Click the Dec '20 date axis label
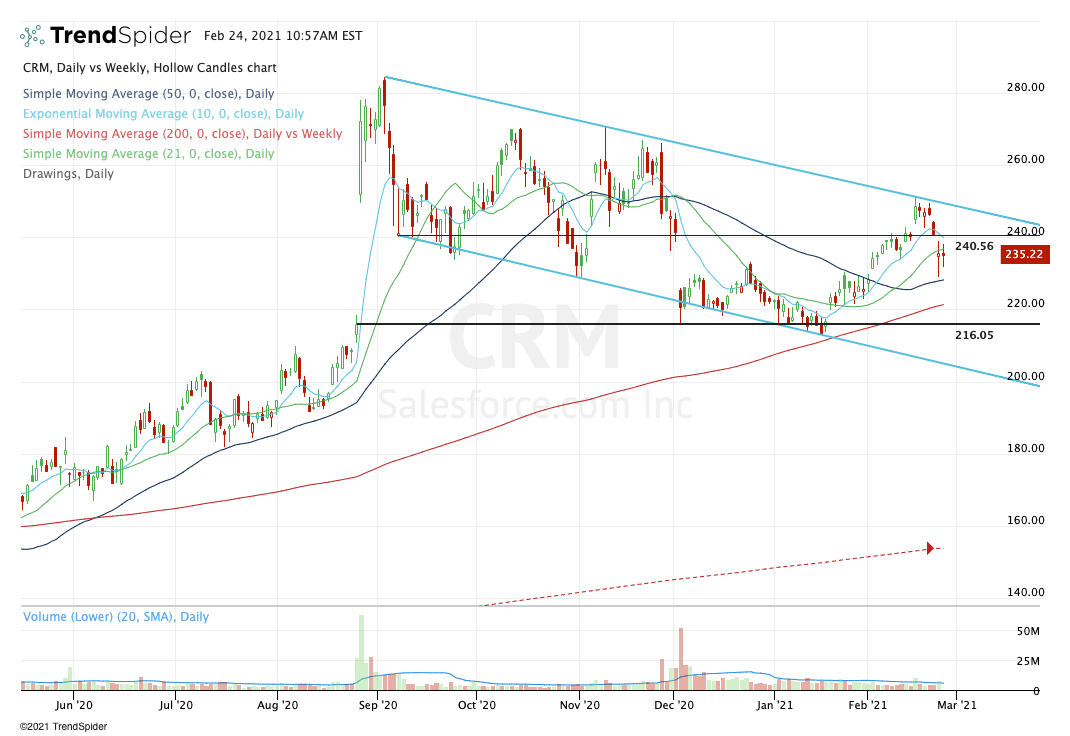 [x=674, y=705]
